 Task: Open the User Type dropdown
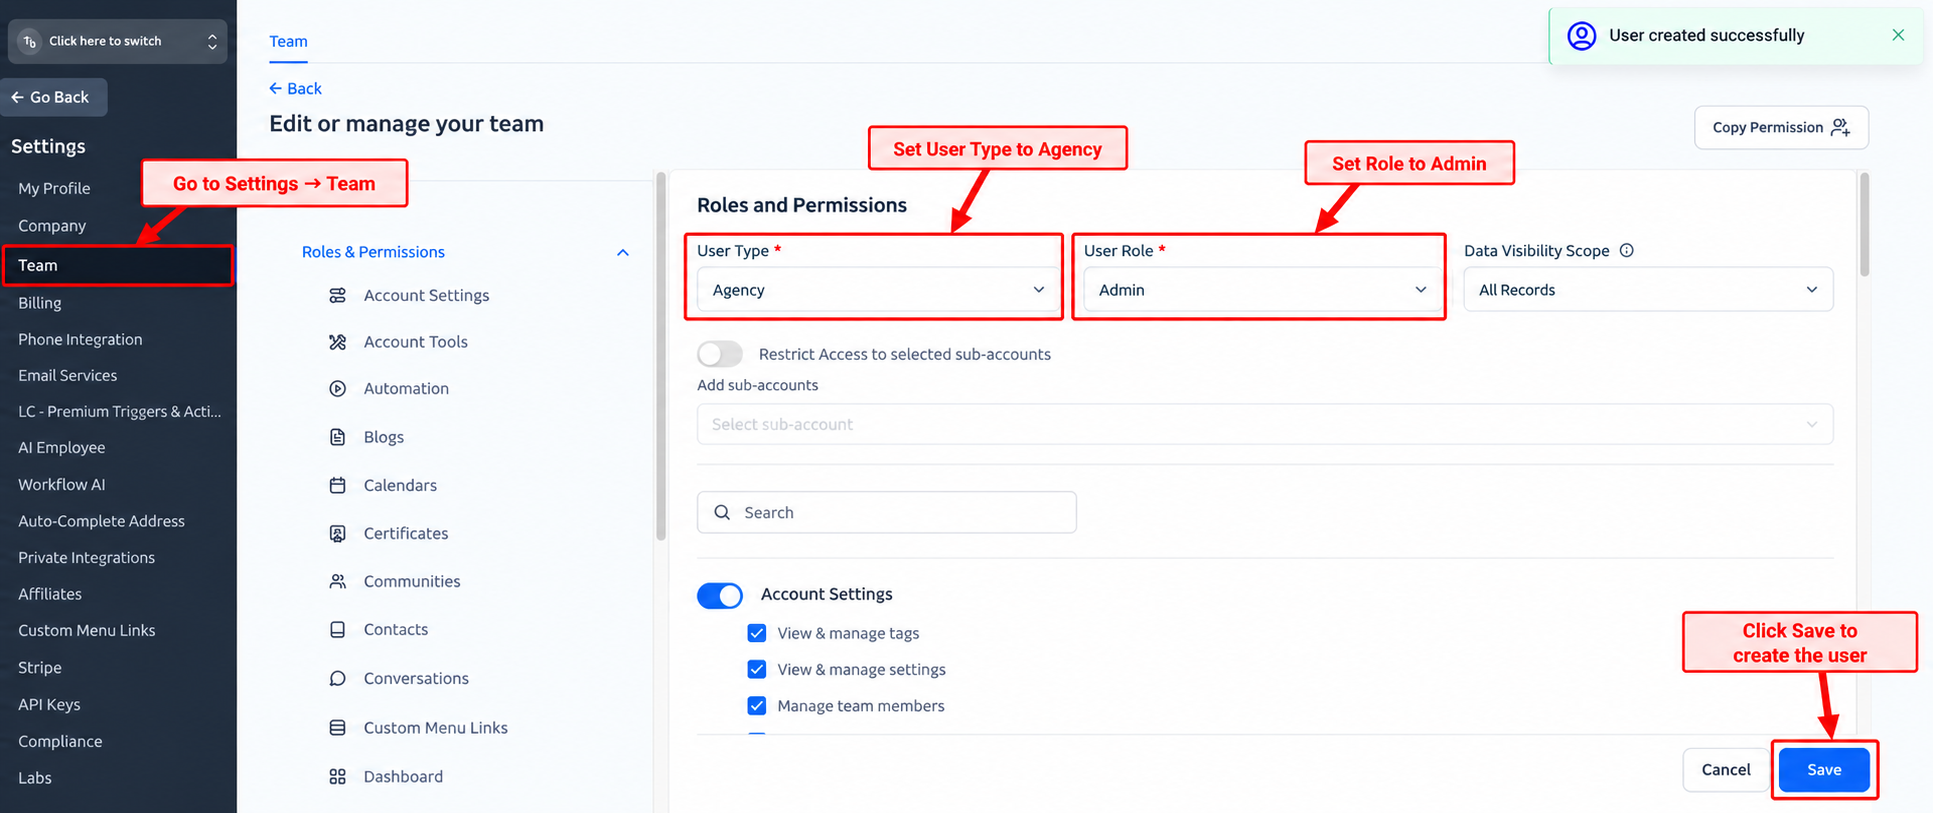click(x=878, y=290)
